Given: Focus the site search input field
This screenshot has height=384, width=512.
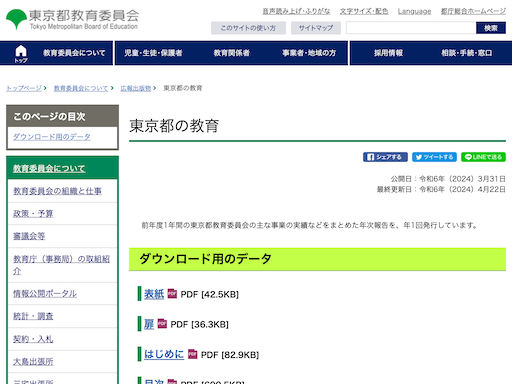Looking at the screenshot, I should (411, 28).
